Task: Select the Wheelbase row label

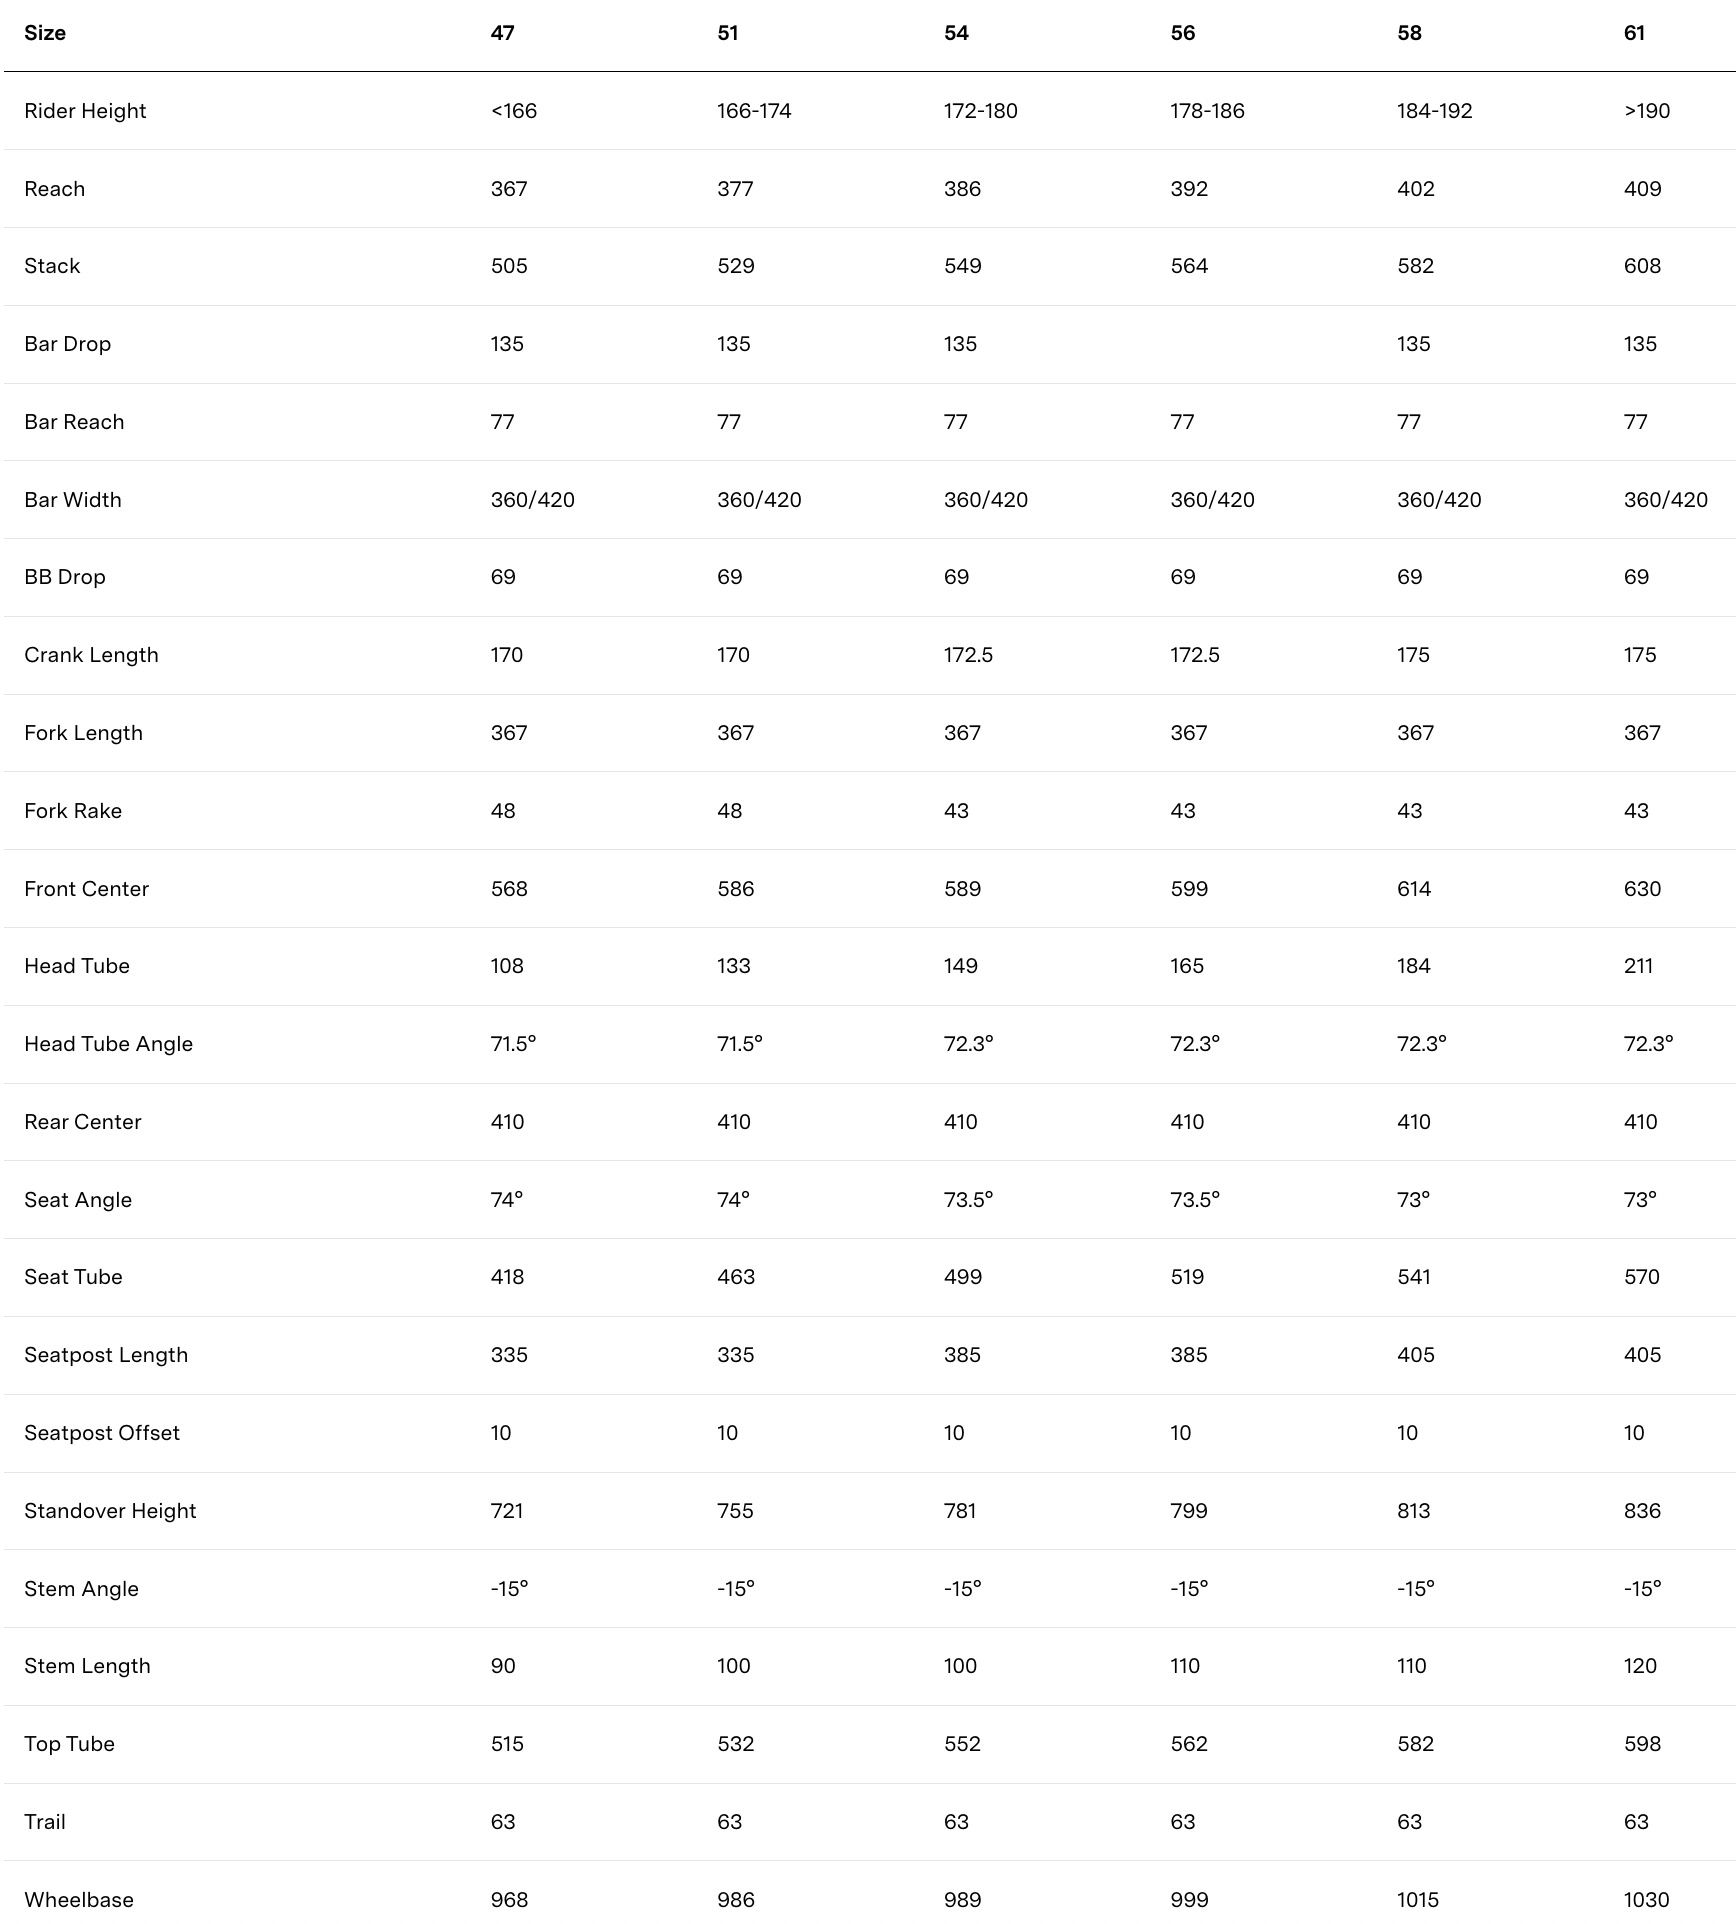Action: 79,1900
